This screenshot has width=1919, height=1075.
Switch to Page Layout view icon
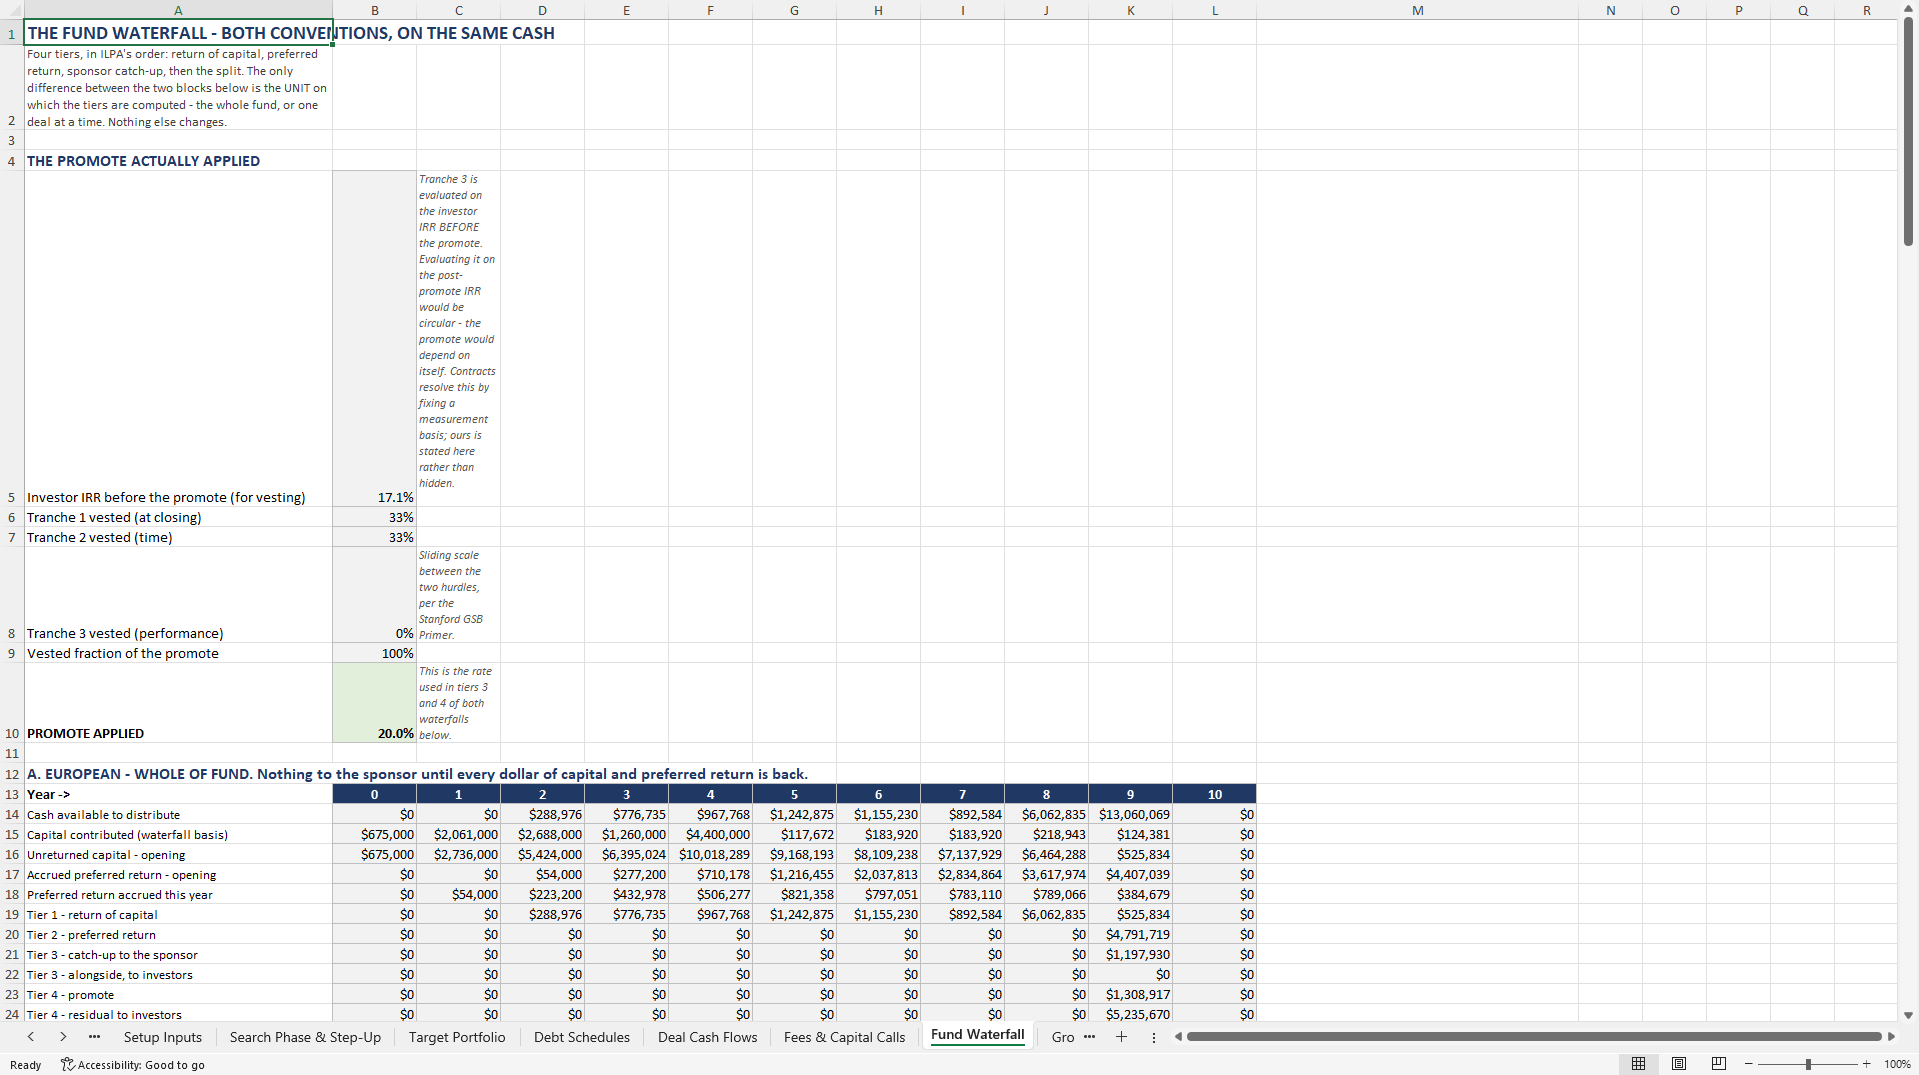pos(1679,1064)
